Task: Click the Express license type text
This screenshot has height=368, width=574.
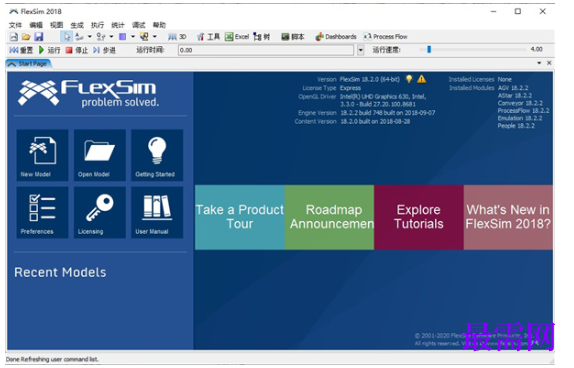Action: click(350, 88)
